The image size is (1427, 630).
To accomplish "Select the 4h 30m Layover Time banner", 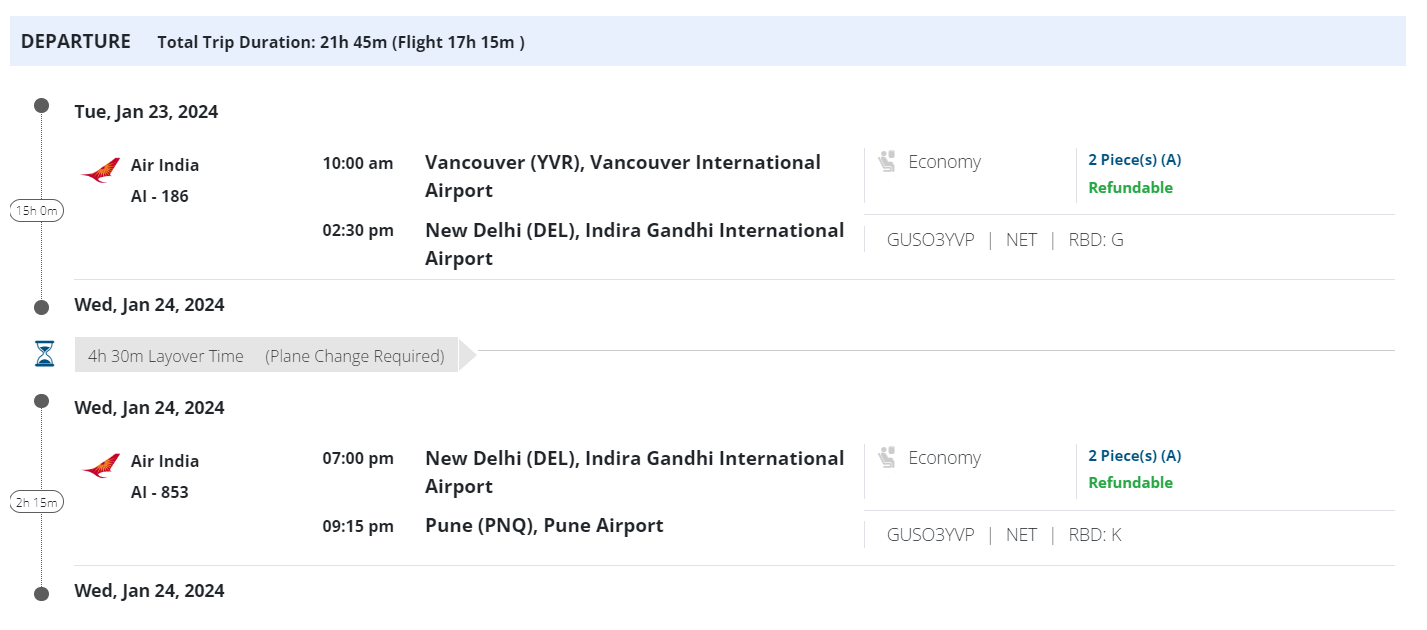I will [266, 356].
